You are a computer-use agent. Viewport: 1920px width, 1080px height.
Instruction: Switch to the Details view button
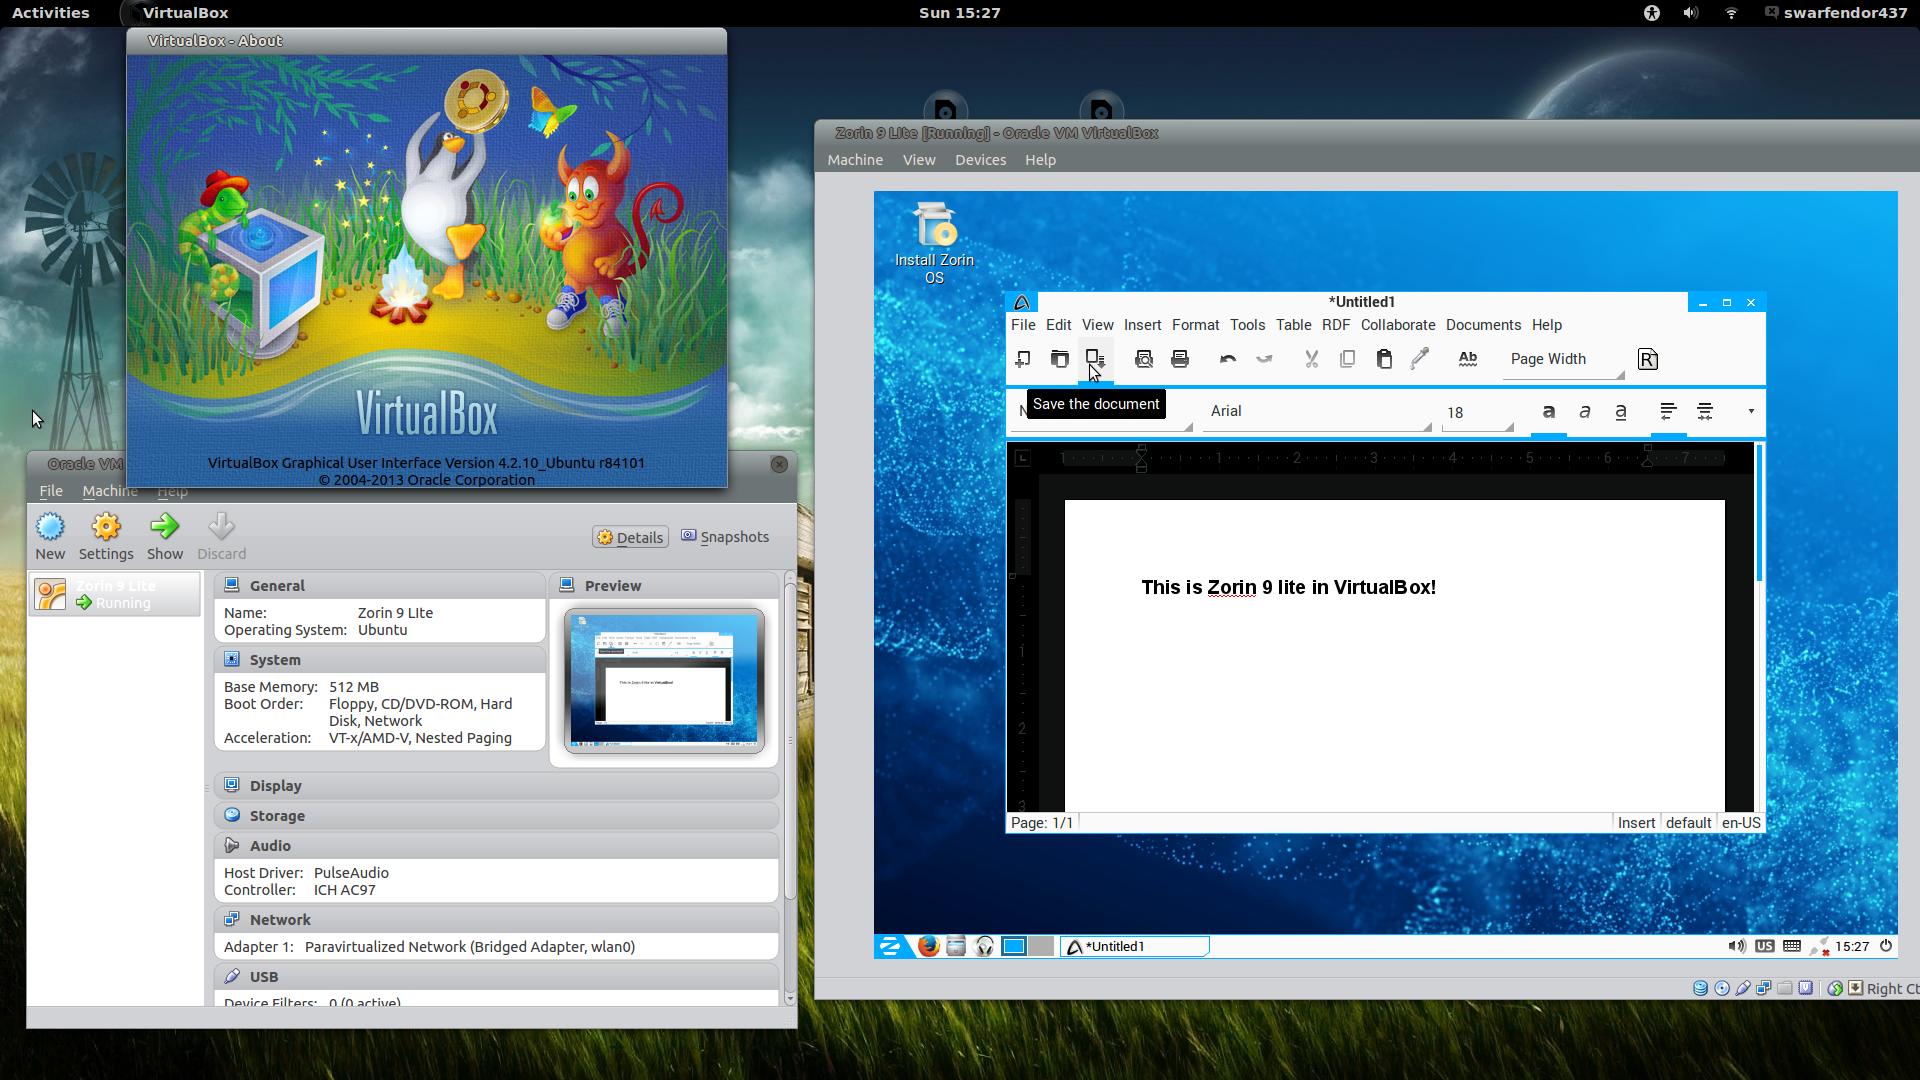coord(630,537)
